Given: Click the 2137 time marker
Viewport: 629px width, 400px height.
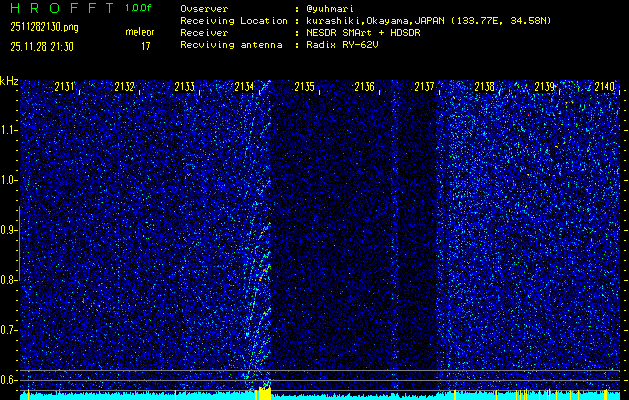Looking at the screenshot, I should 425,87.
